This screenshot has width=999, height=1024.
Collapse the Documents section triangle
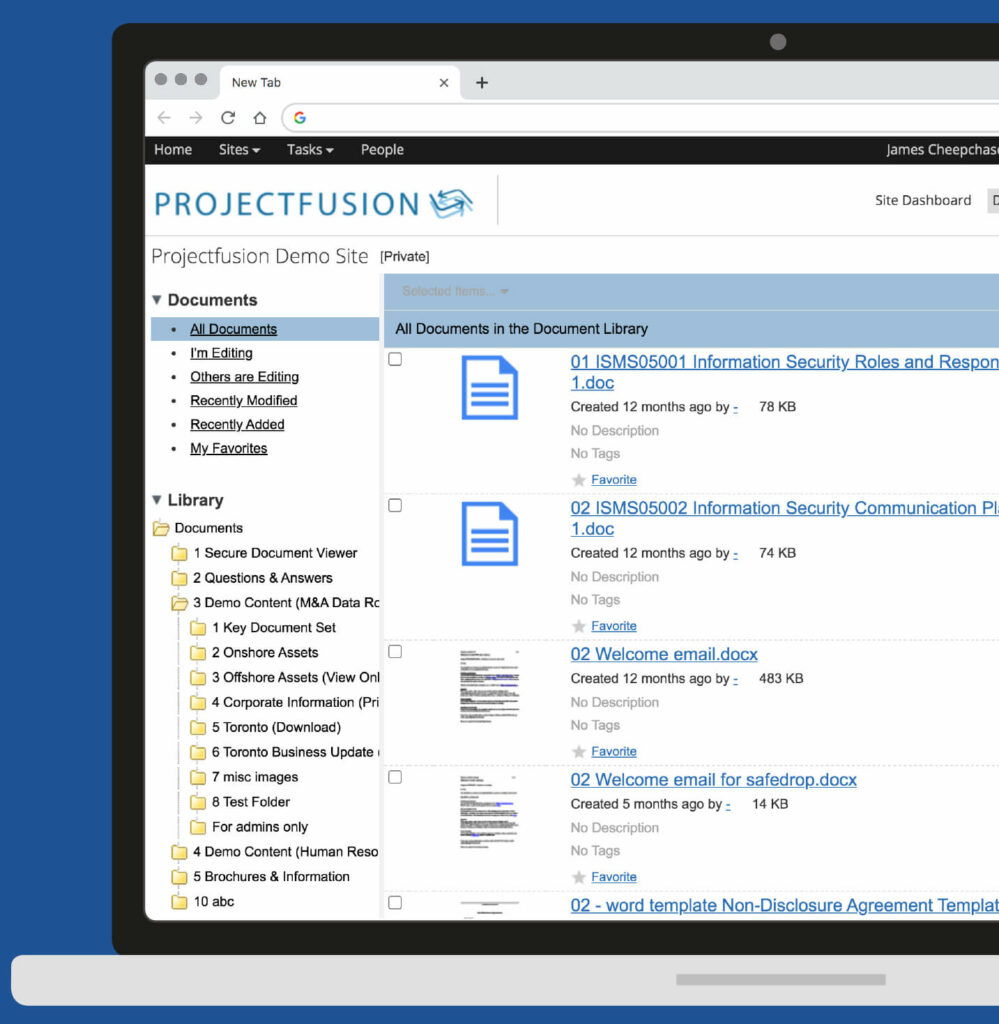pos(157,300)
